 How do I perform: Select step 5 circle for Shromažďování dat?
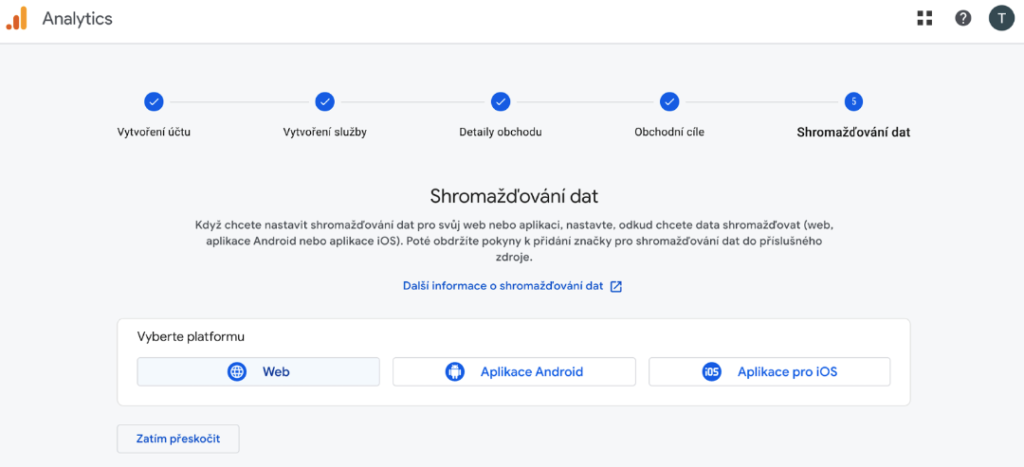tap(853, 101)
